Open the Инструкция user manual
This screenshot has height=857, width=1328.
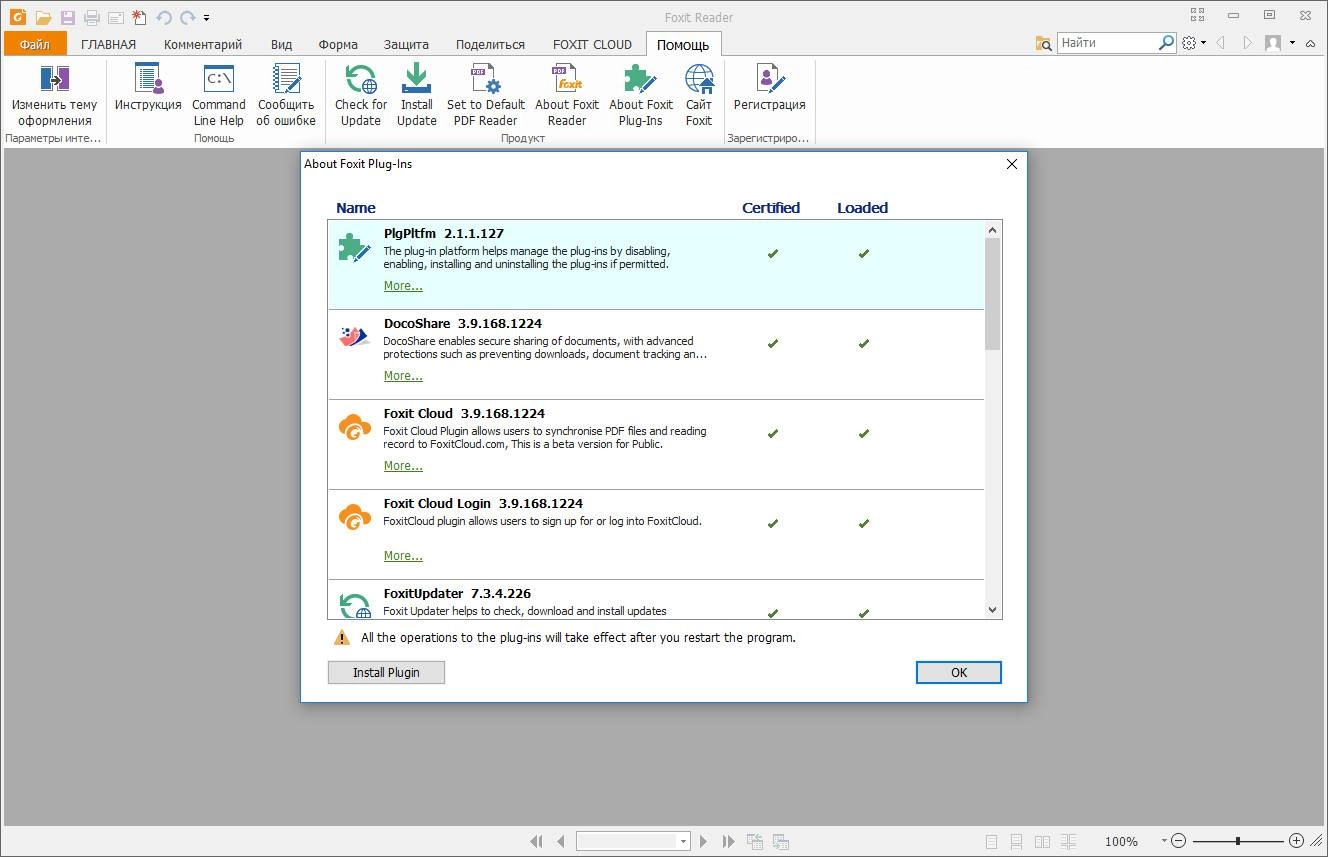(148, 87)
